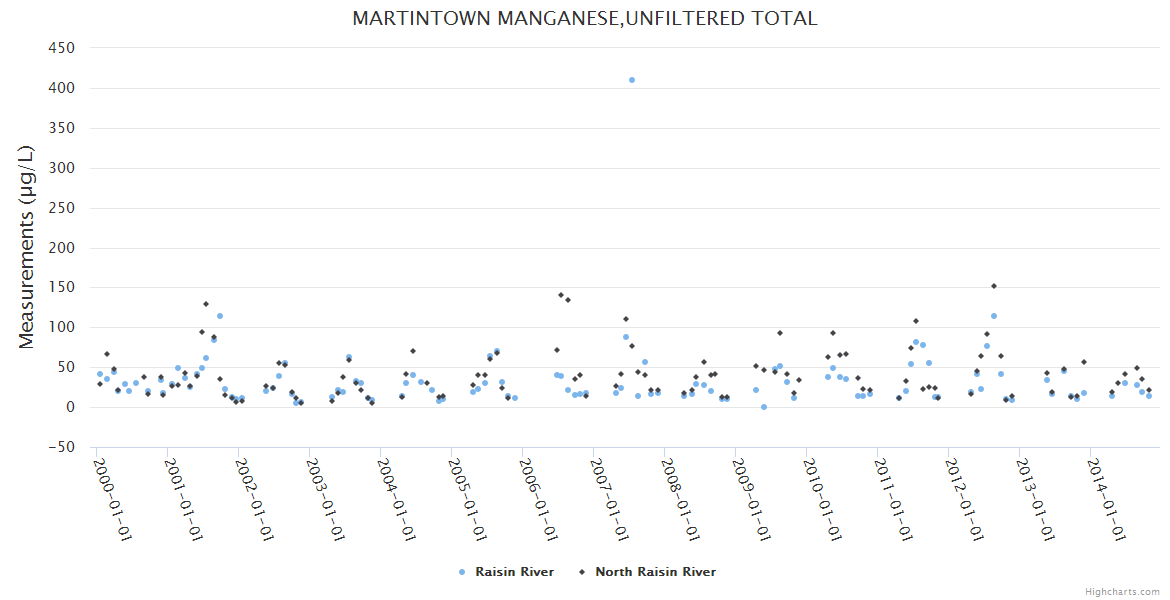Viewport: 1170px width, 600px height.
Task: Click the chart title Martintown Manganese
Action: pyautogui.click(x=584, y=18)
